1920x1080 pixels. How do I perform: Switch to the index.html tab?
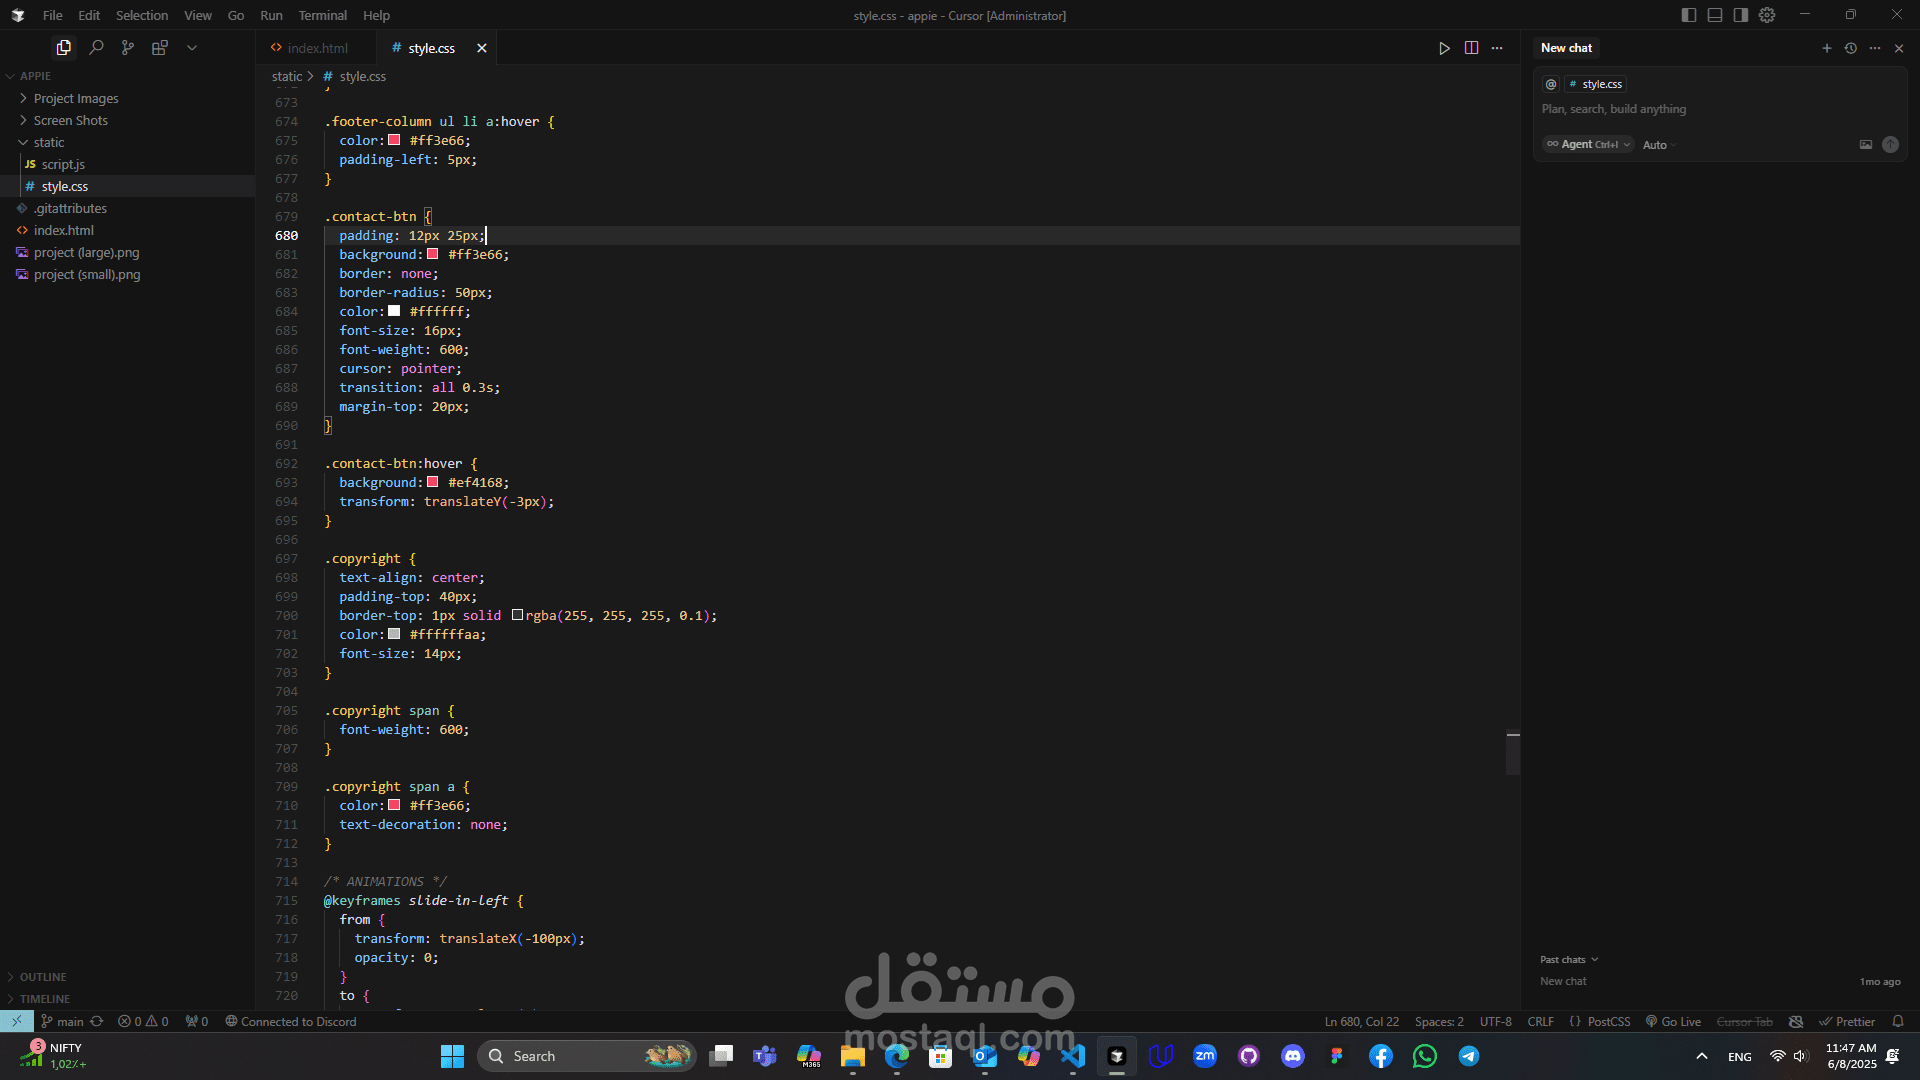tap(317, 48)
